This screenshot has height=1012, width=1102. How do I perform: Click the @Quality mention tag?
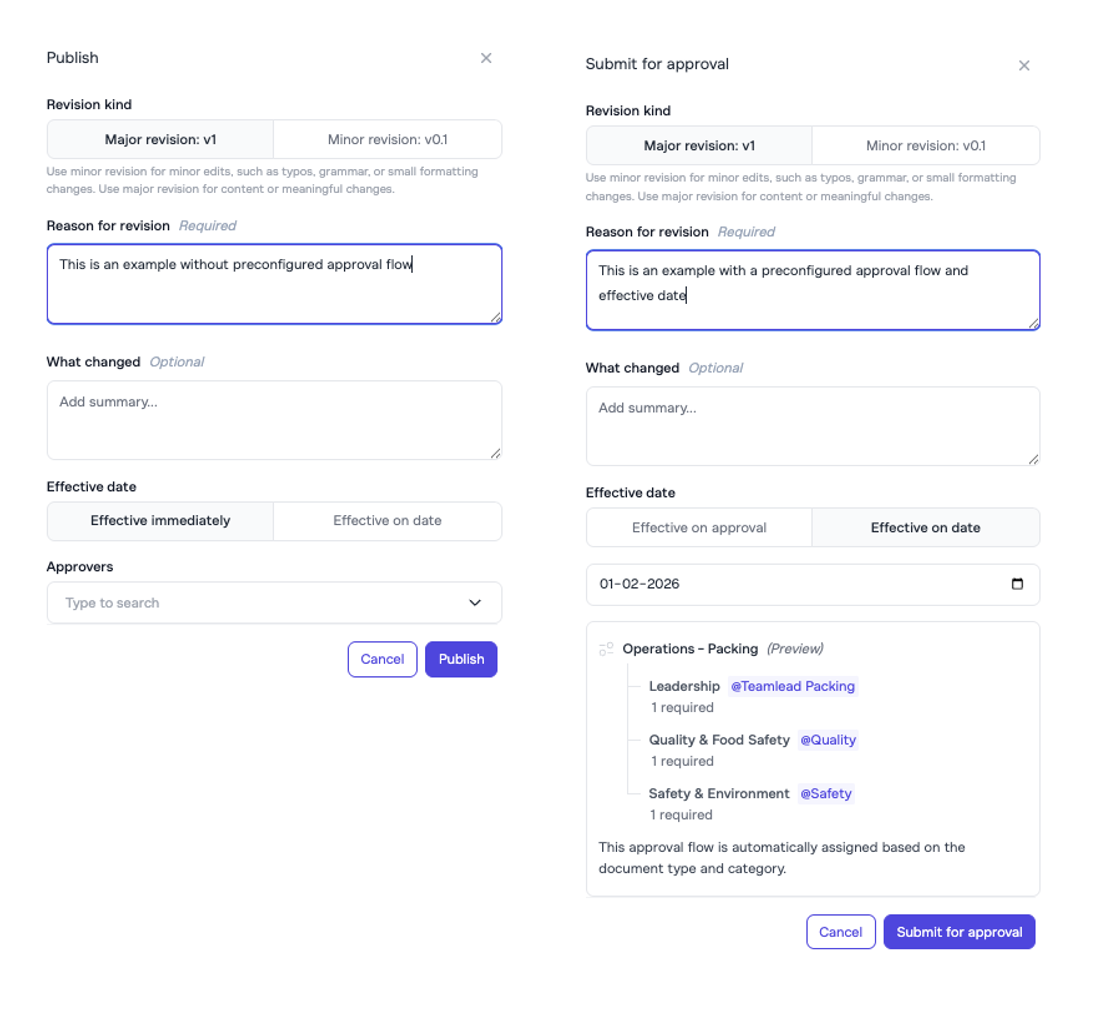pyautogui.click(x=828, y=740)
